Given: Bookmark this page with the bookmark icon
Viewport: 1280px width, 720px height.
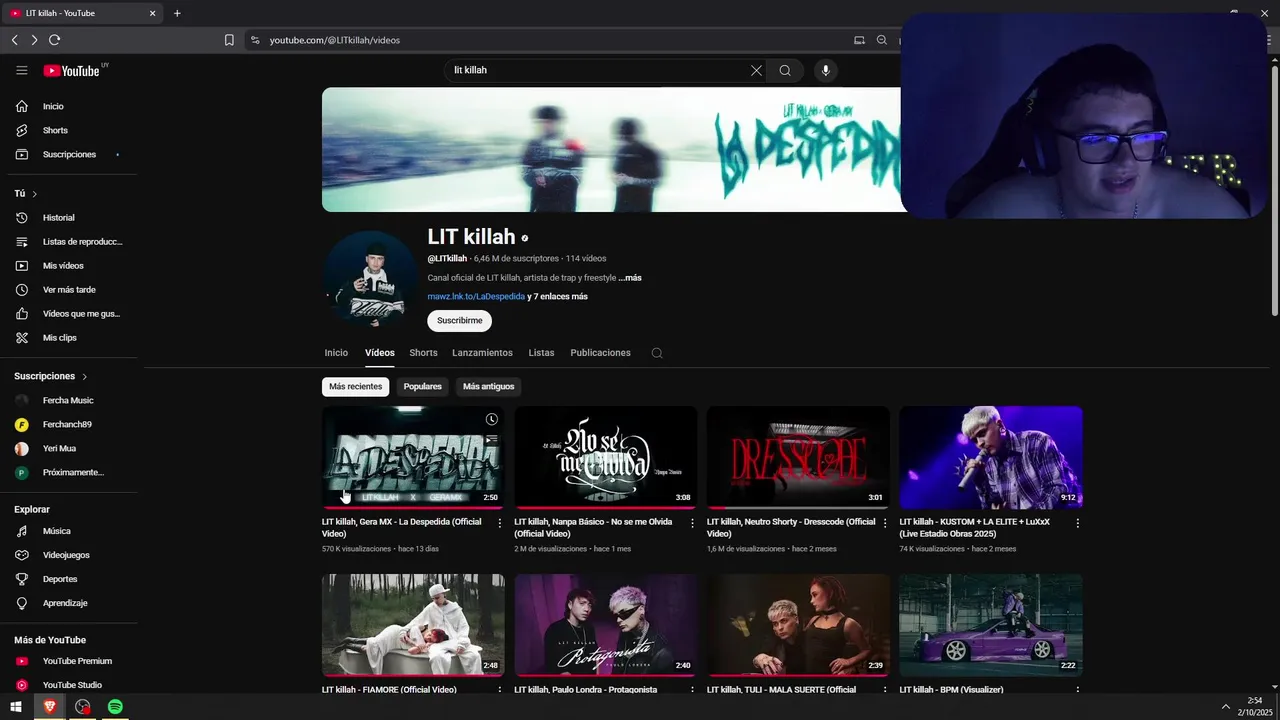Looking at the screenshot, I should [229, 40].
